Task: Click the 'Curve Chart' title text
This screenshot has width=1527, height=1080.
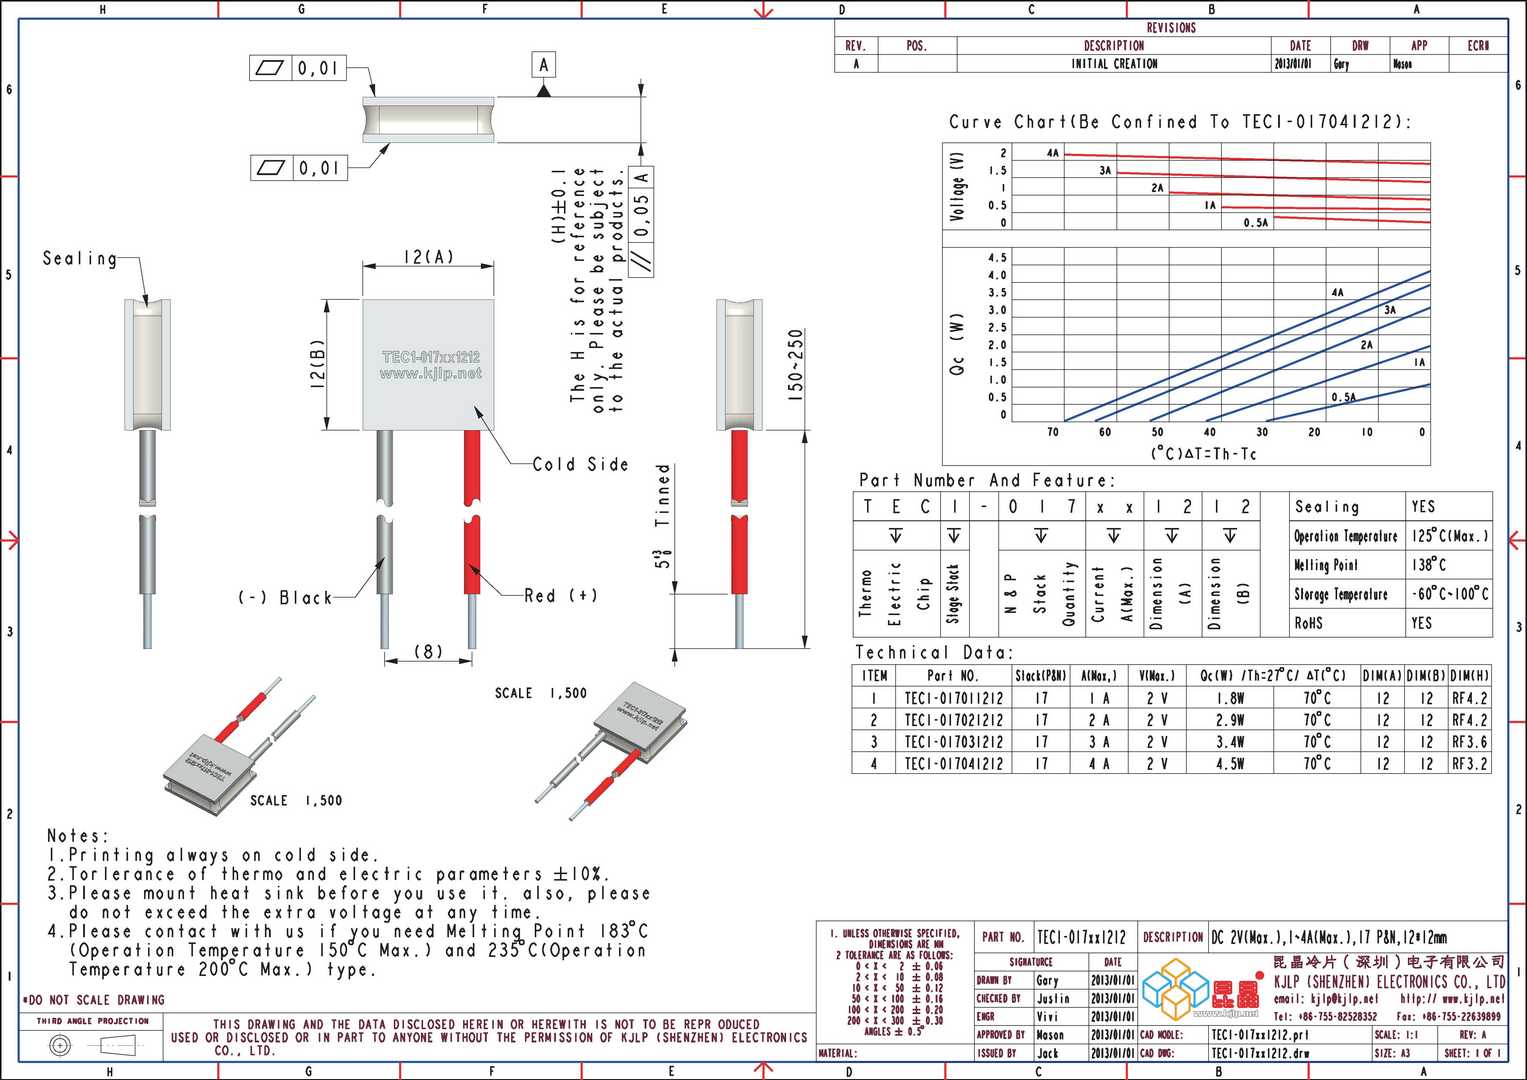Action: 1180,122
